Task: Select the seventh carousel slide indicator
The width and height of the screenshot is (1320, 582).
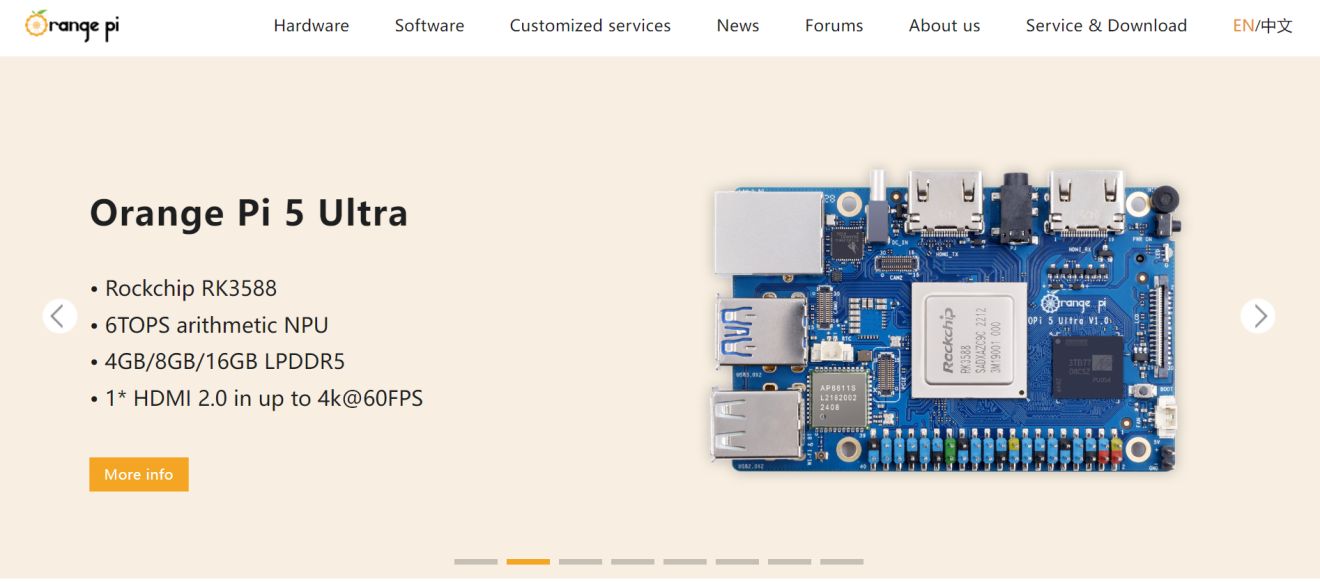Action: coord(789,562)
